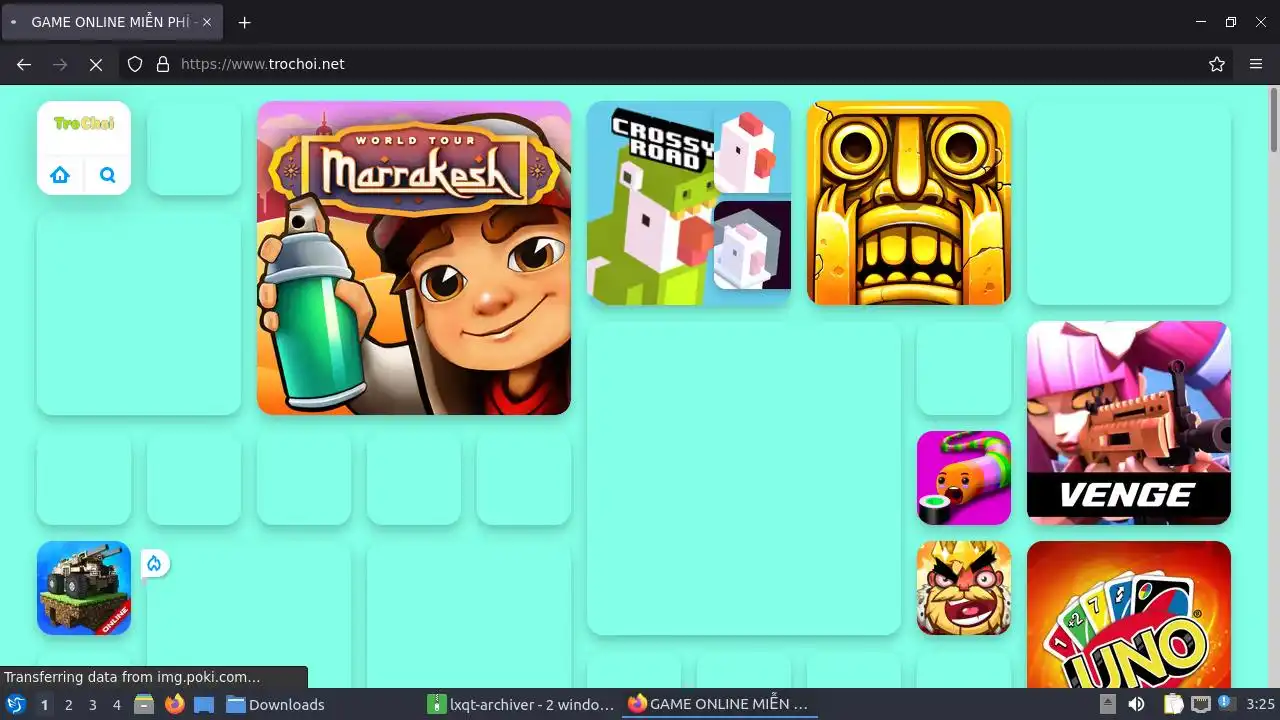Bookmark this page with the star
1280x720 pixels.
[1217, 64]
